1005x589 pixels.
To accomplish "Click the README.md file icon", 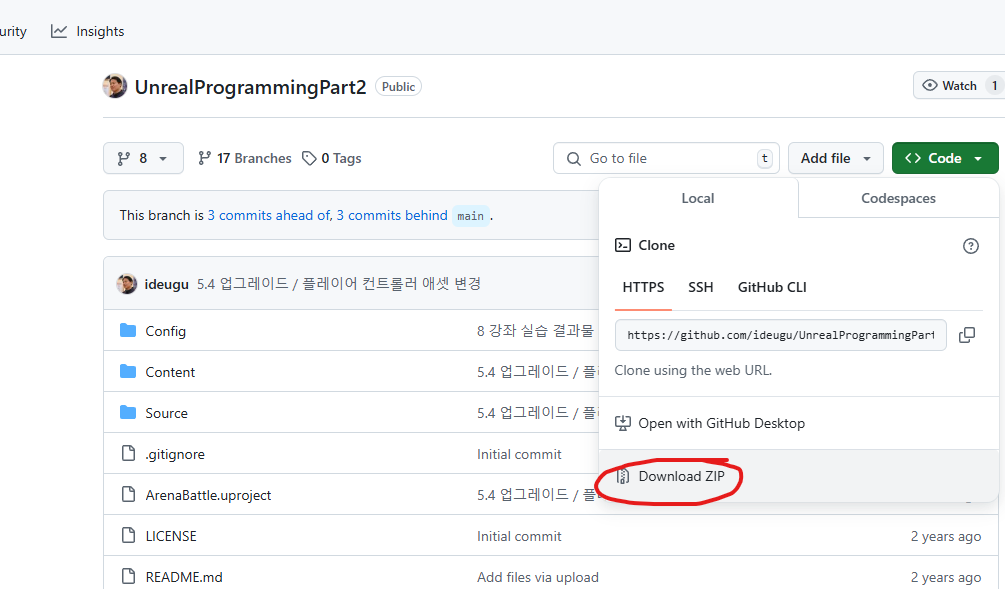I will (128, 576).
